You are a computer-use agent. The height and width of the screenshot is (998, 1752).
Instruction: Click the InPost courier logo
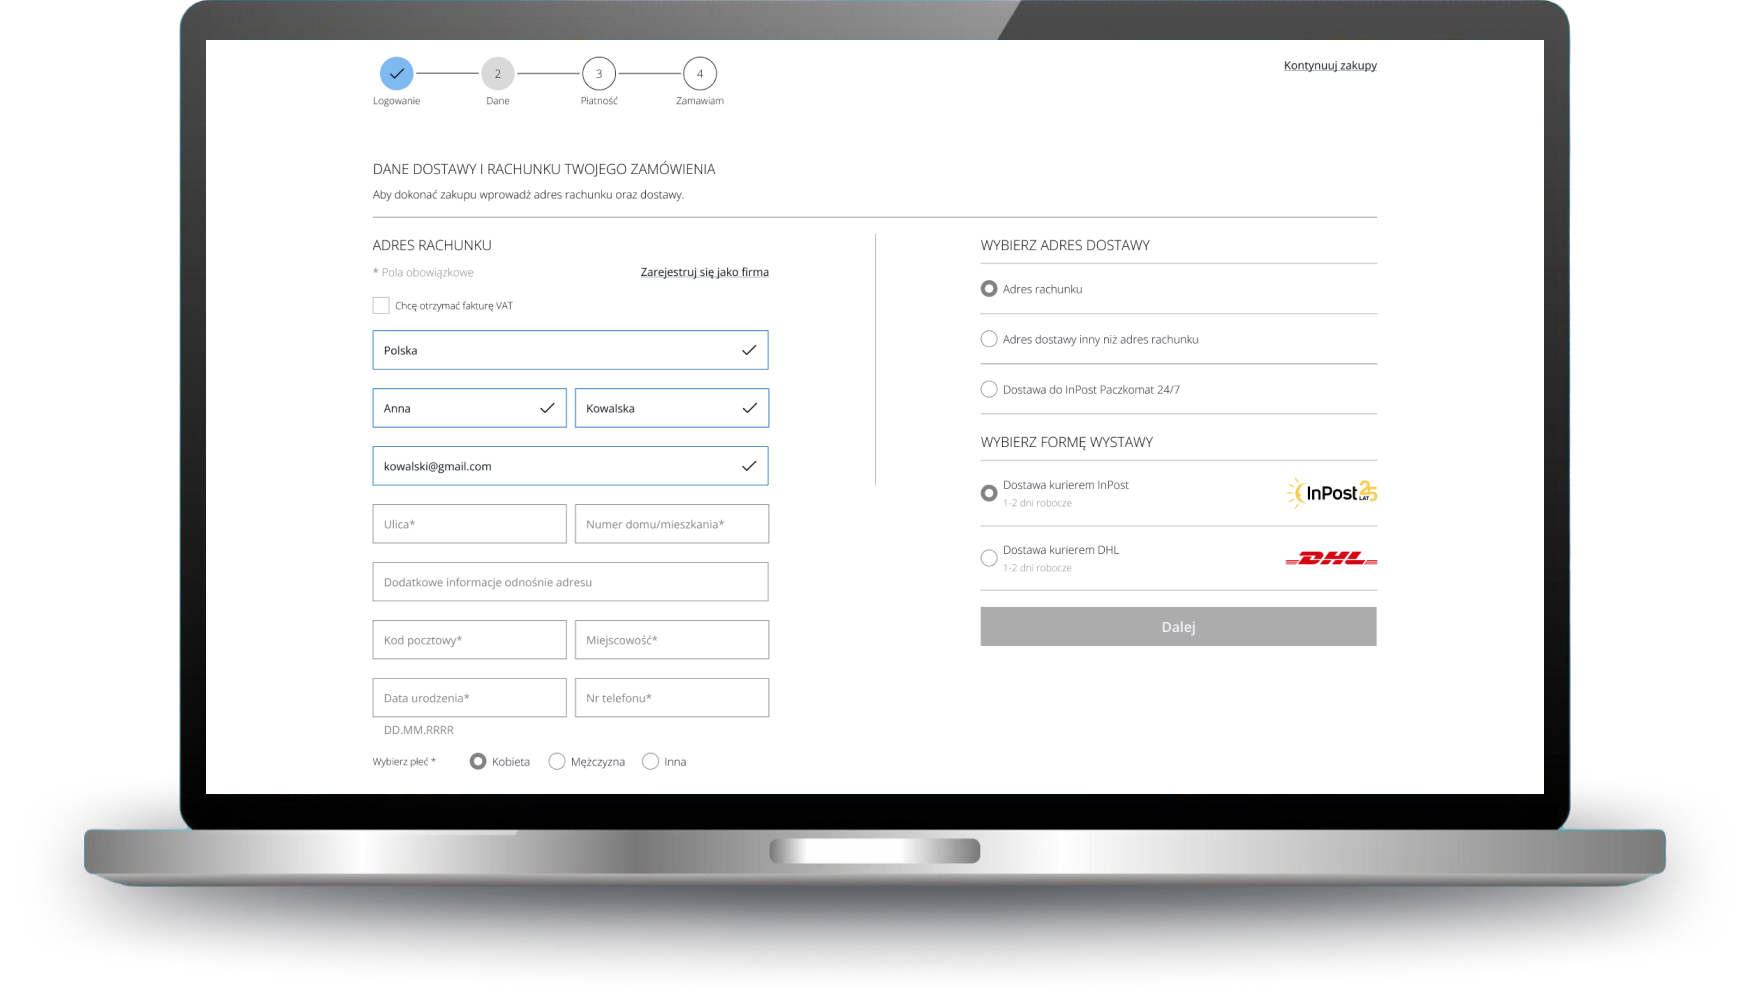tap(1331, 492)
